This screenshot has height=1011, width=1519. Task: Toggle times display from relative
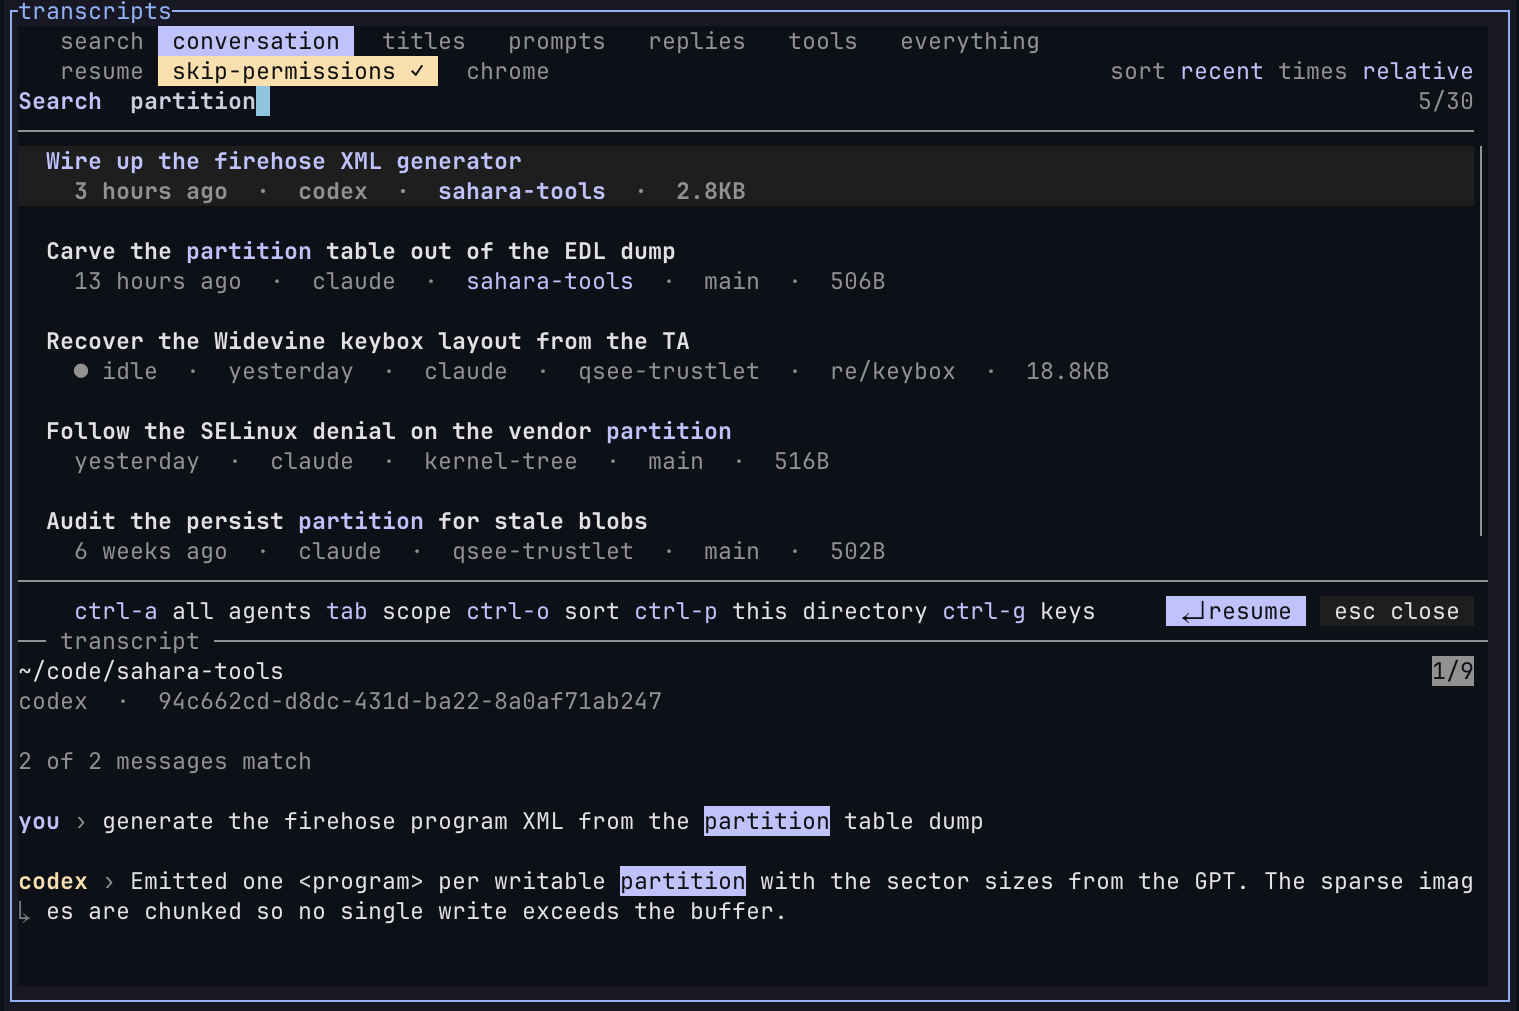pyautogui.click(x=1417, y=71)
